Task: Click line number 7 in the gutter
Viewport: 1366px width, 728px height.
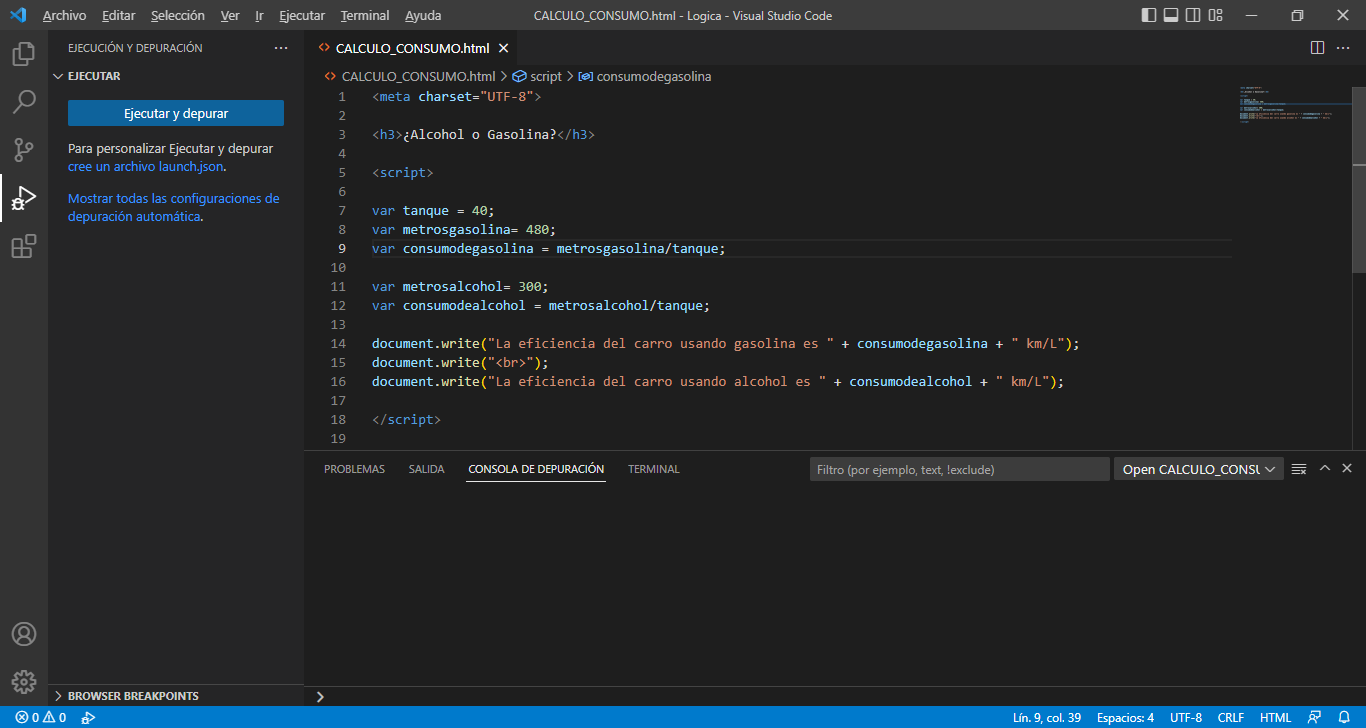Action: point(342,210)
